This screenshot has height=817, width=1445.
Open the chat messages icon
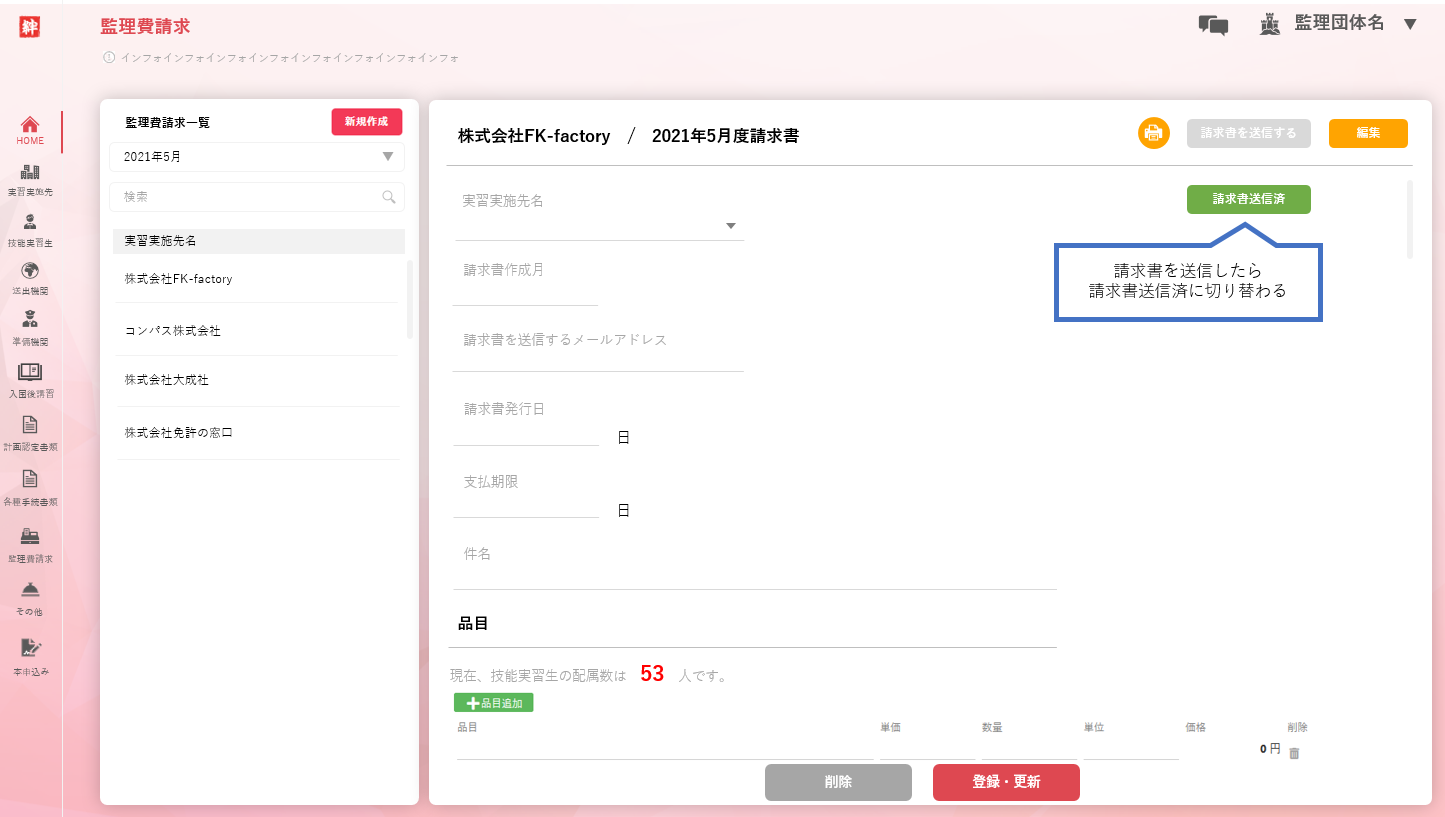point(1213,26)
